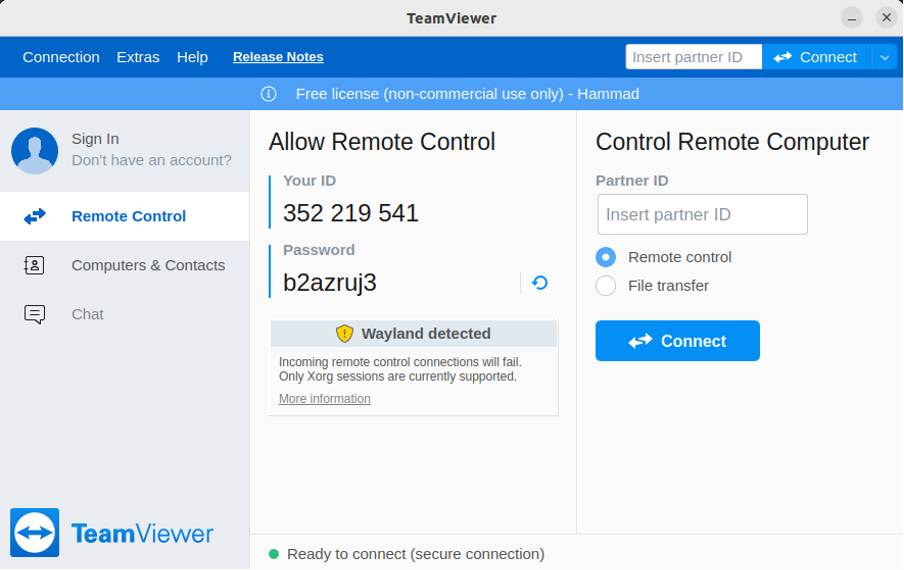Open the Release Notes link

278,56
